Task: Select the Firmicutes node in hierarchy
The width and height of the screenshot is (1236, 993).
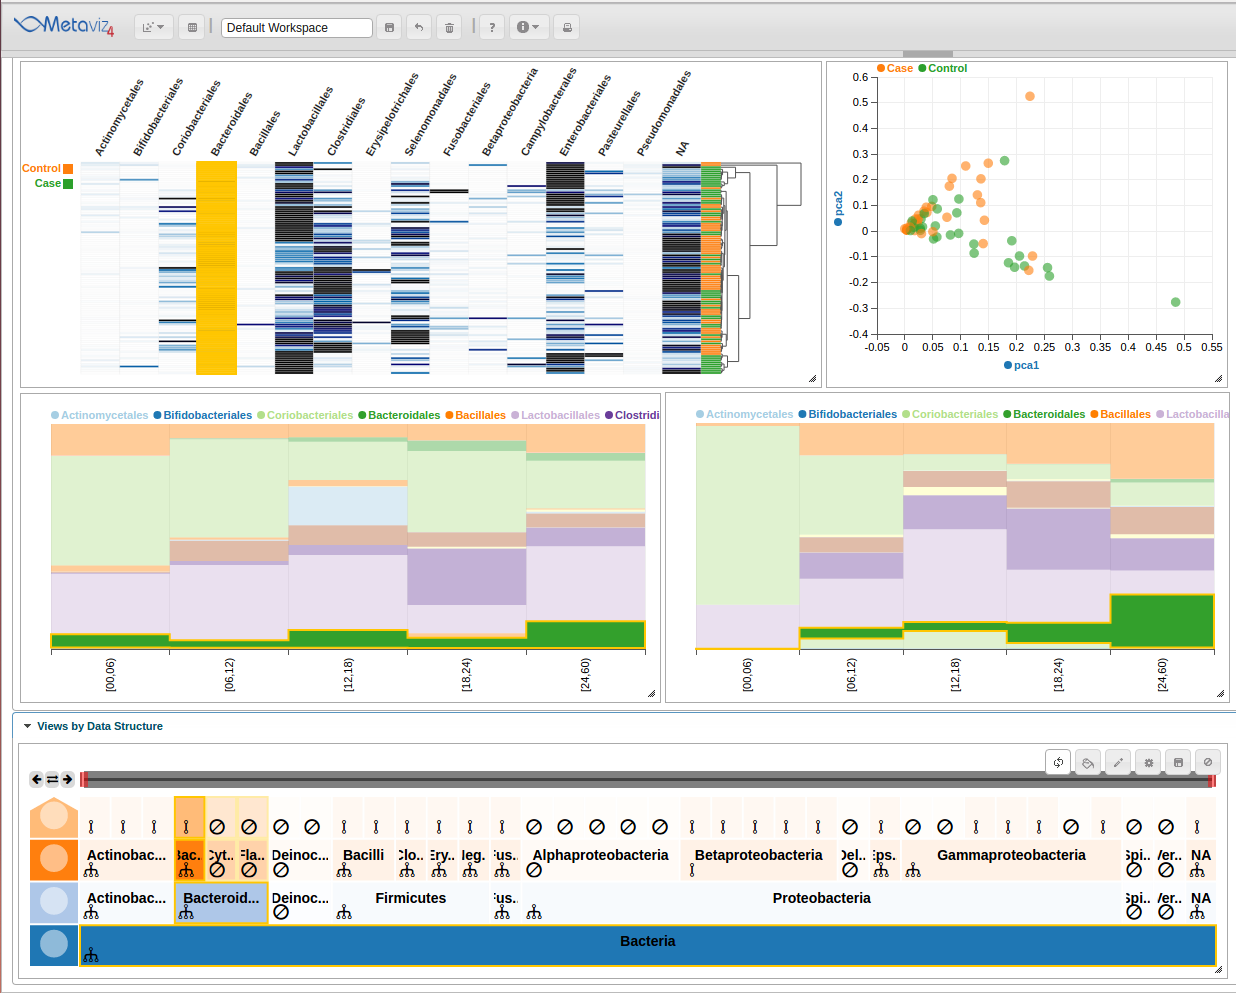Action: point(410,898)
